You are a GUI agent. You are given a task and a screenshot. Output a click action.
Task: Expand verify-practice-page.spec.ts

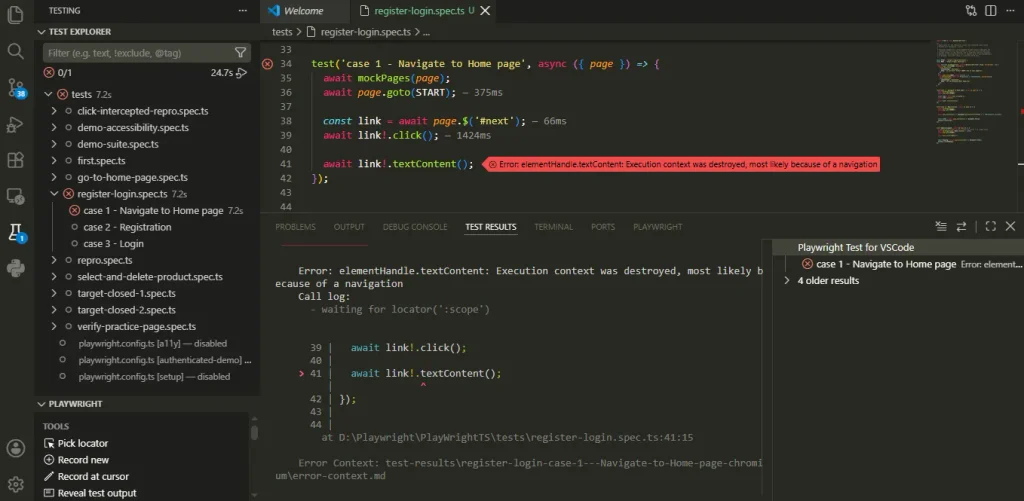54,327
